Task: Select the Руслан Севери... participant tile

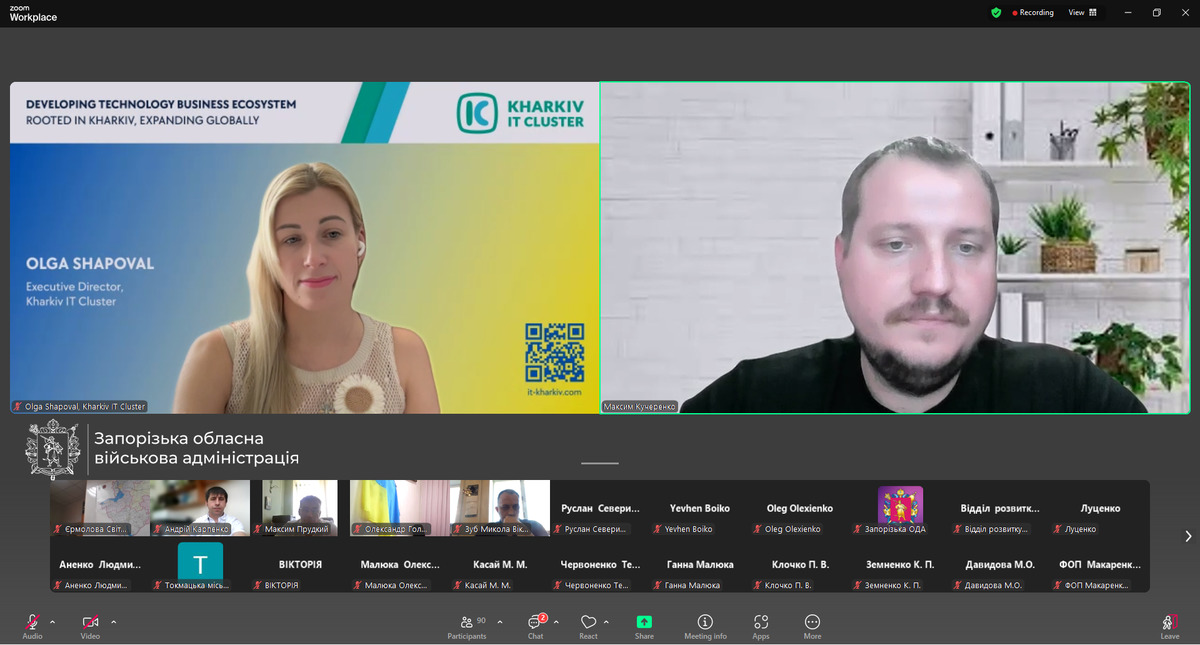Action: tap(600, 508)
